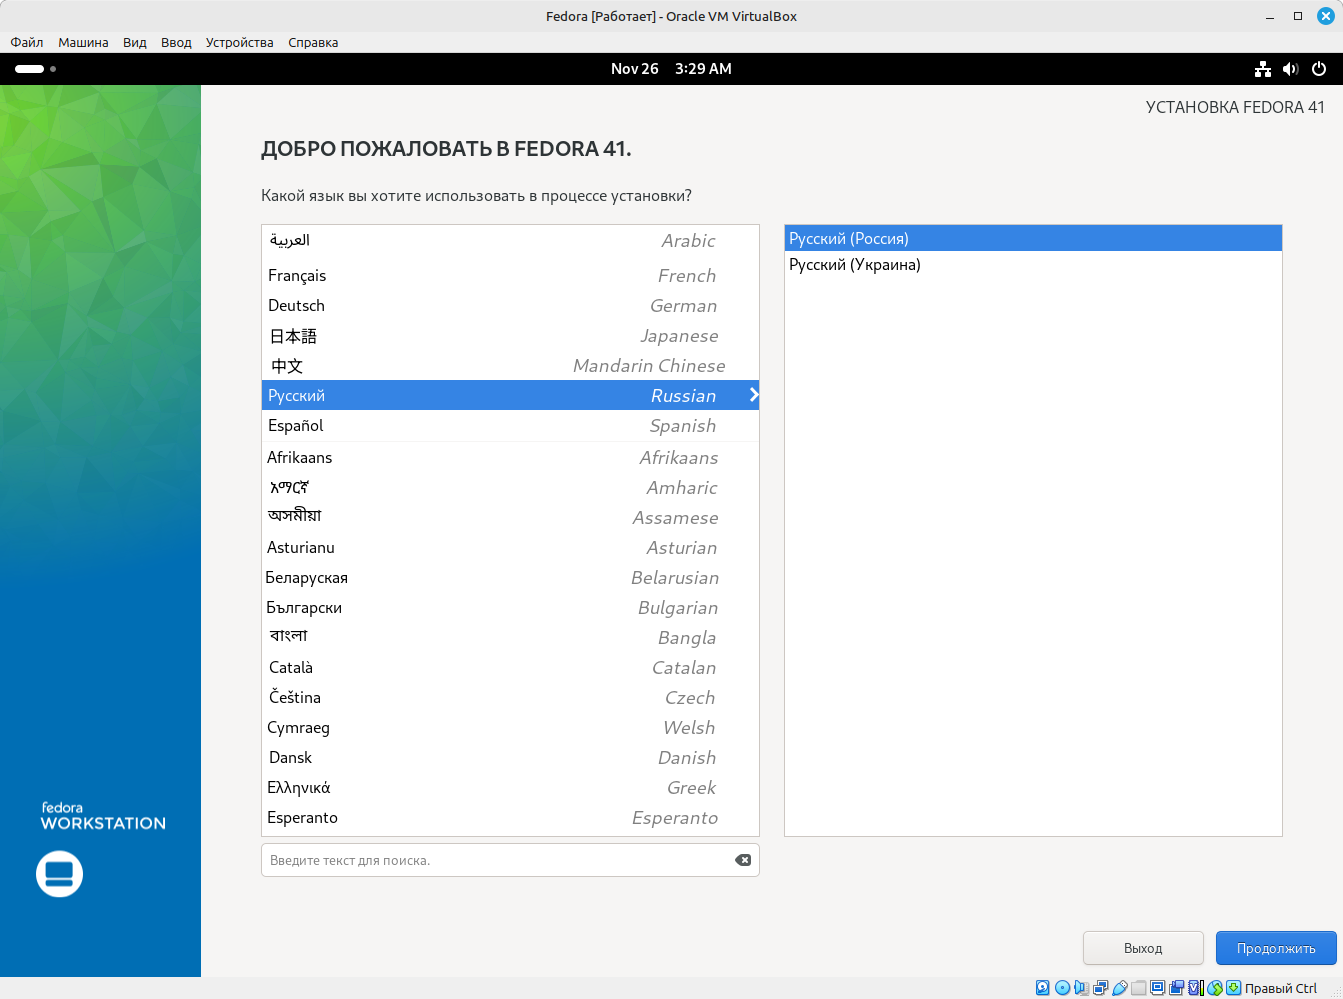Viewport: 1343px width, 999px height.
Task: Select Asturianu (Asturian) language
Action: click(x=510, y=547)
